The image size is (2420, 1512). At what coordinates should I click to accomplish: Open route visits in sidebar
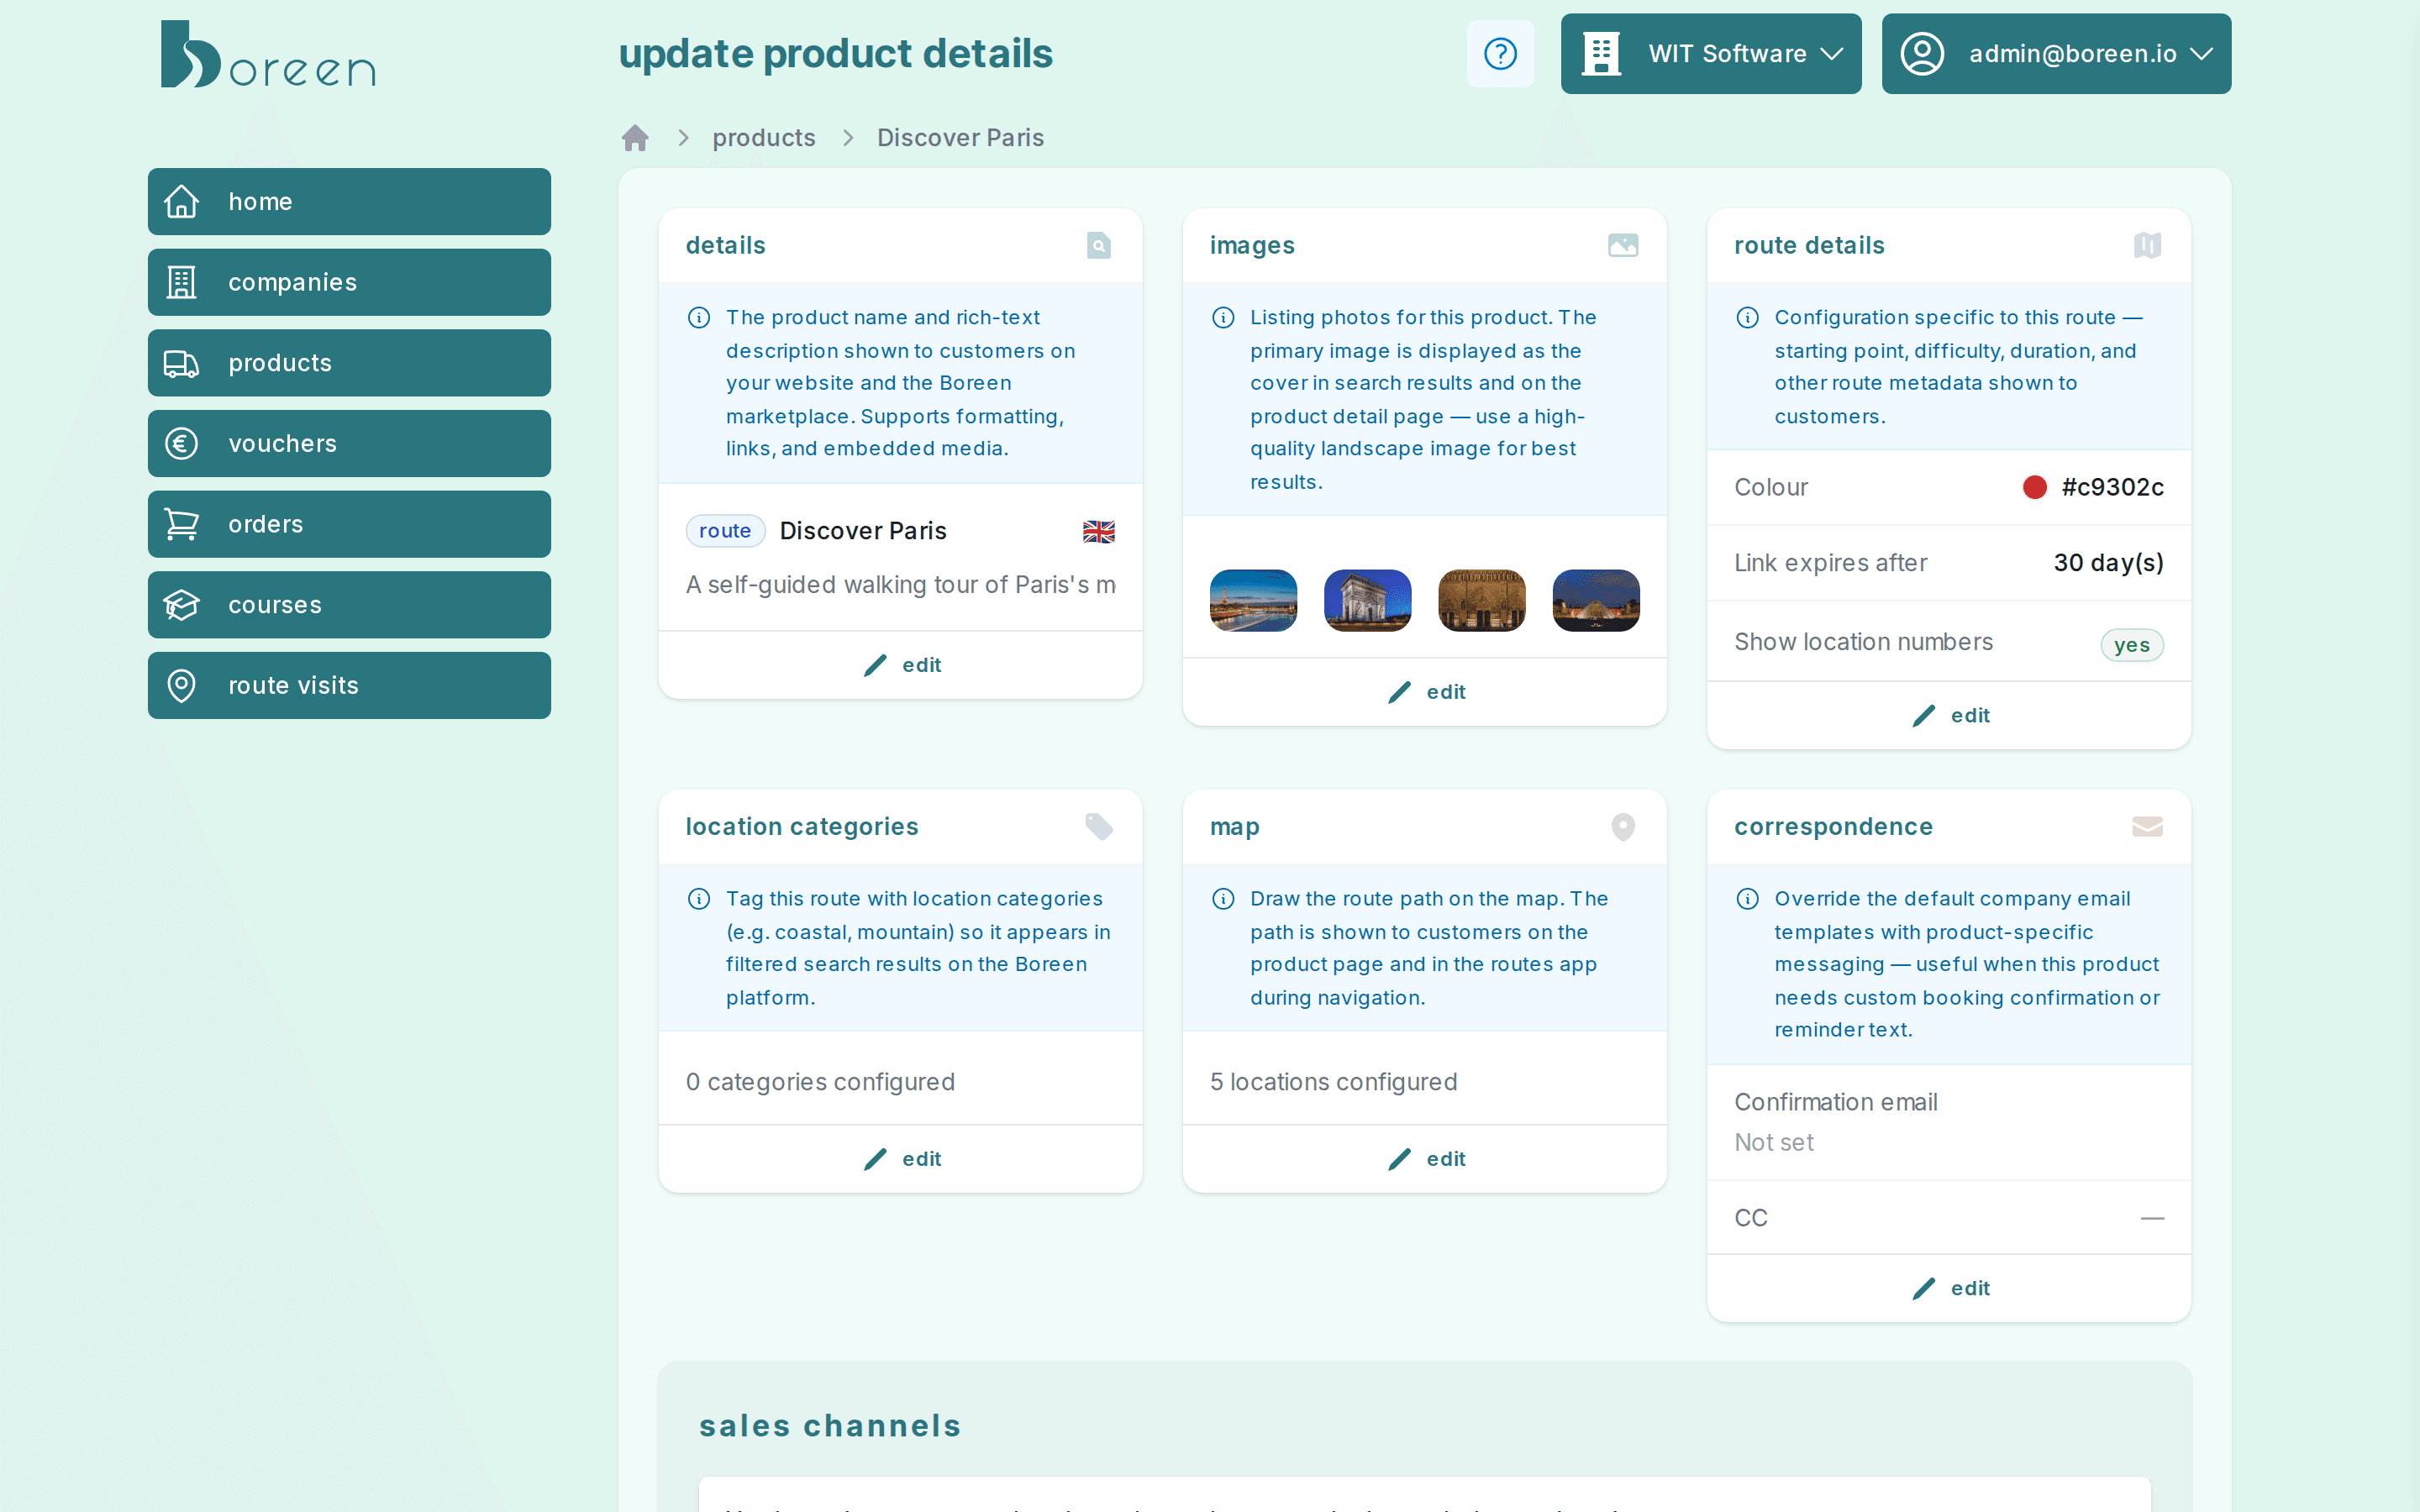point(349,685)
